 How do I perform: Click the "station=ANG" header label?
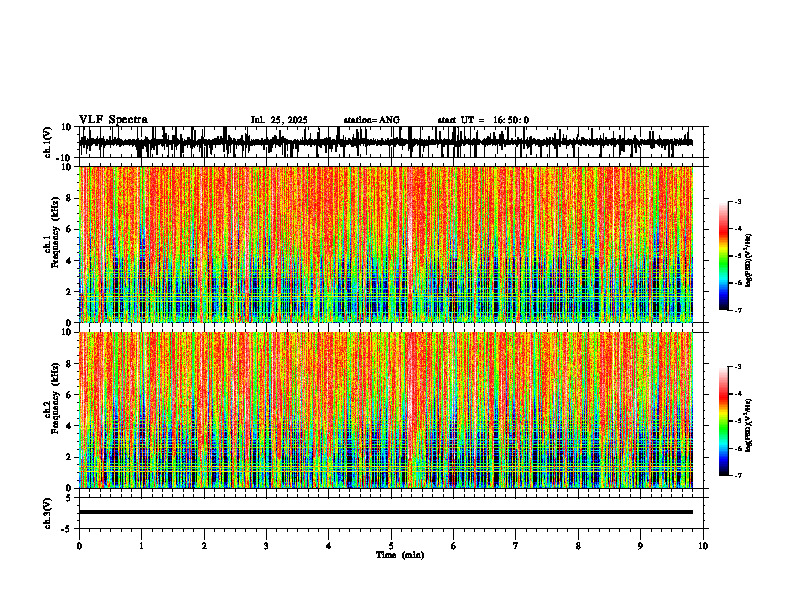(x=371, y=120)
